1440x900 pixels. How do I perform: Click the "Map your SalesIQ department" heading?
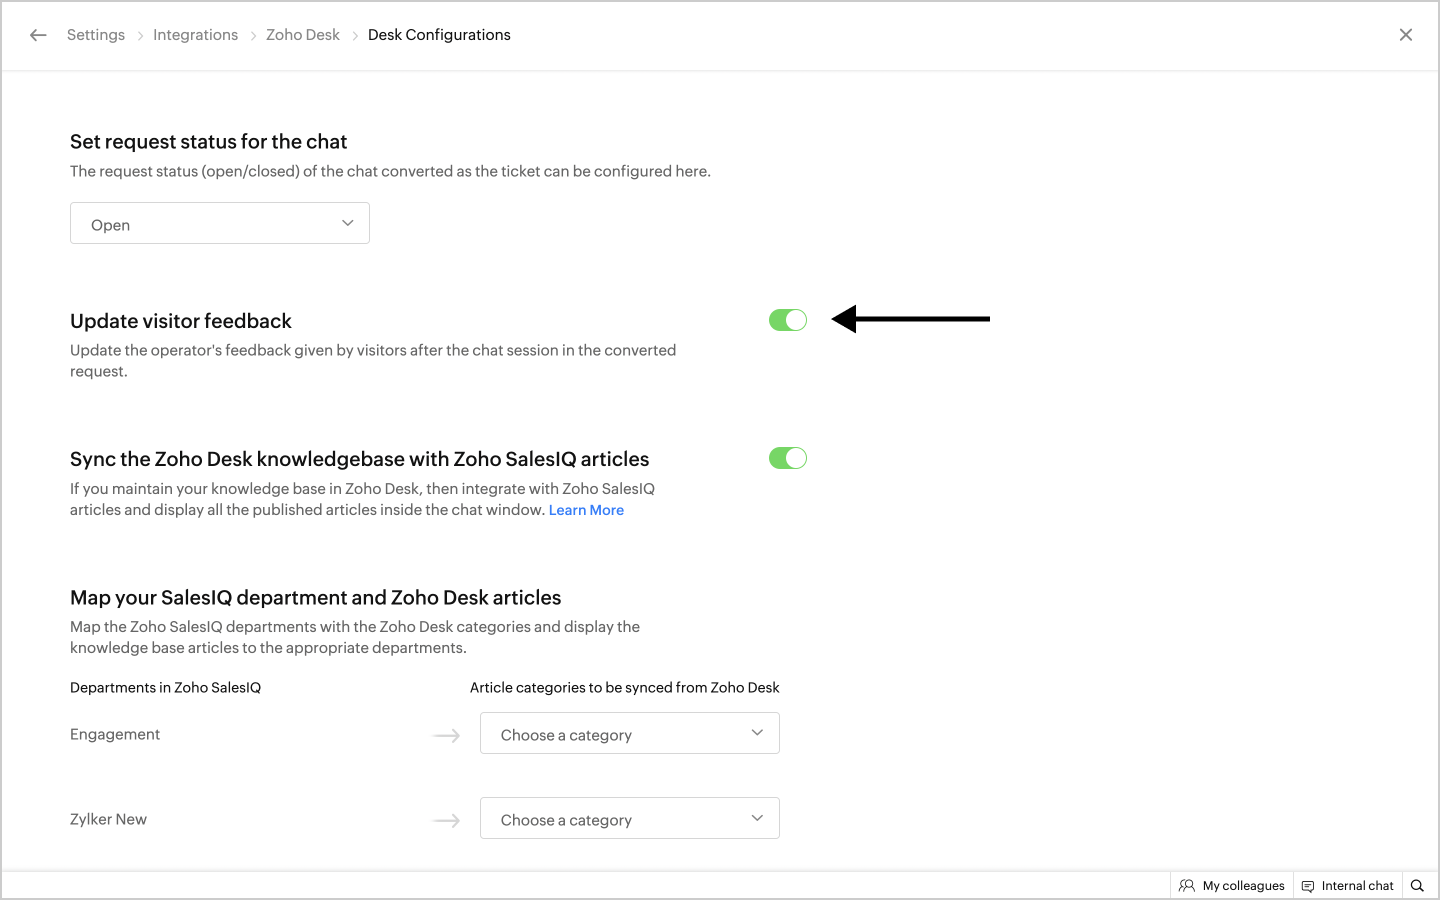315,598
